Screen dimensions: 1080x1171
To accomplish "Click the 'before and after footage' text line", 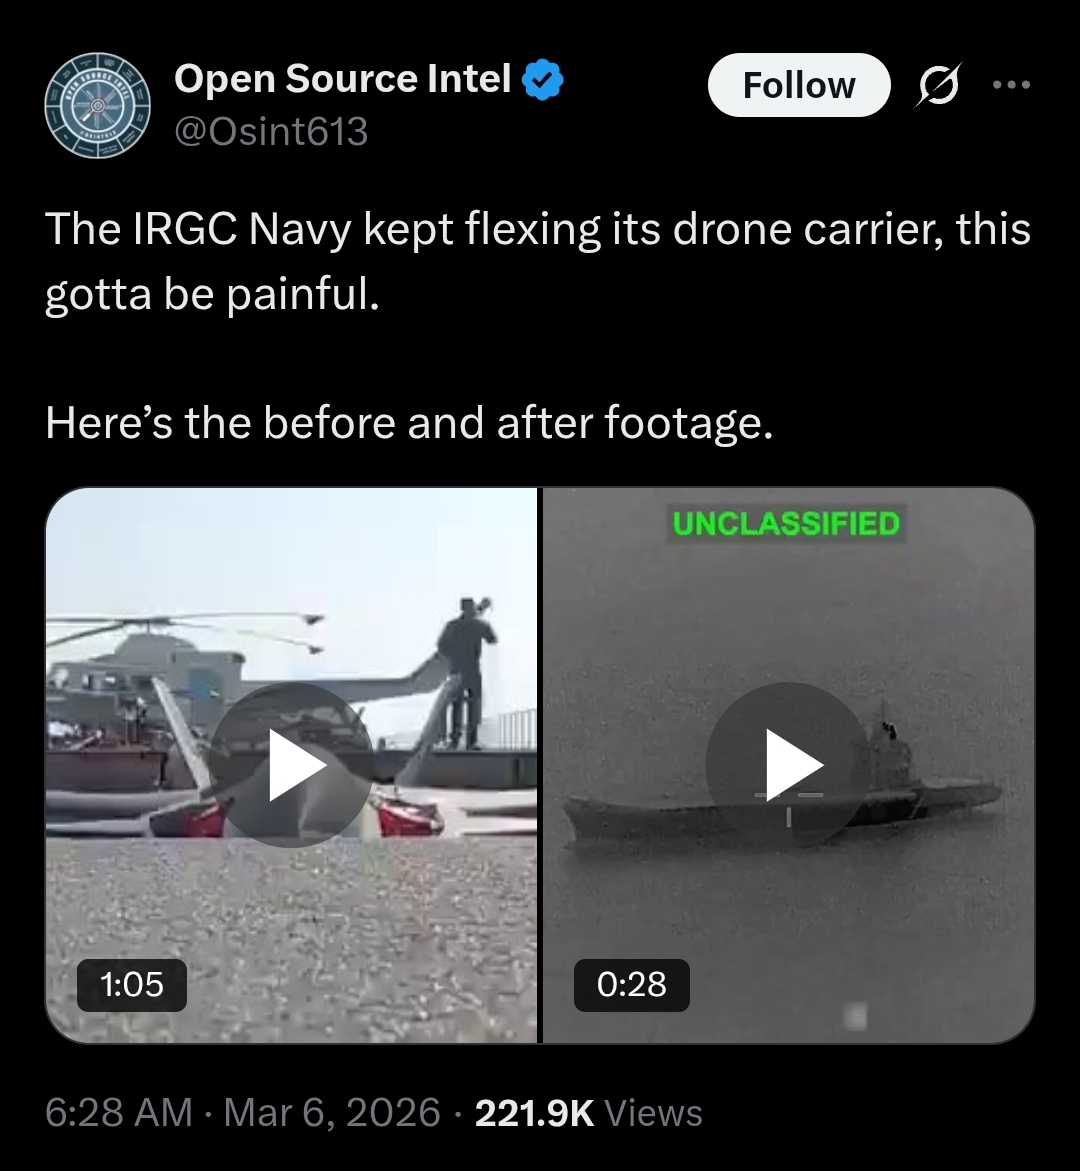I will [x=409, y=423].
